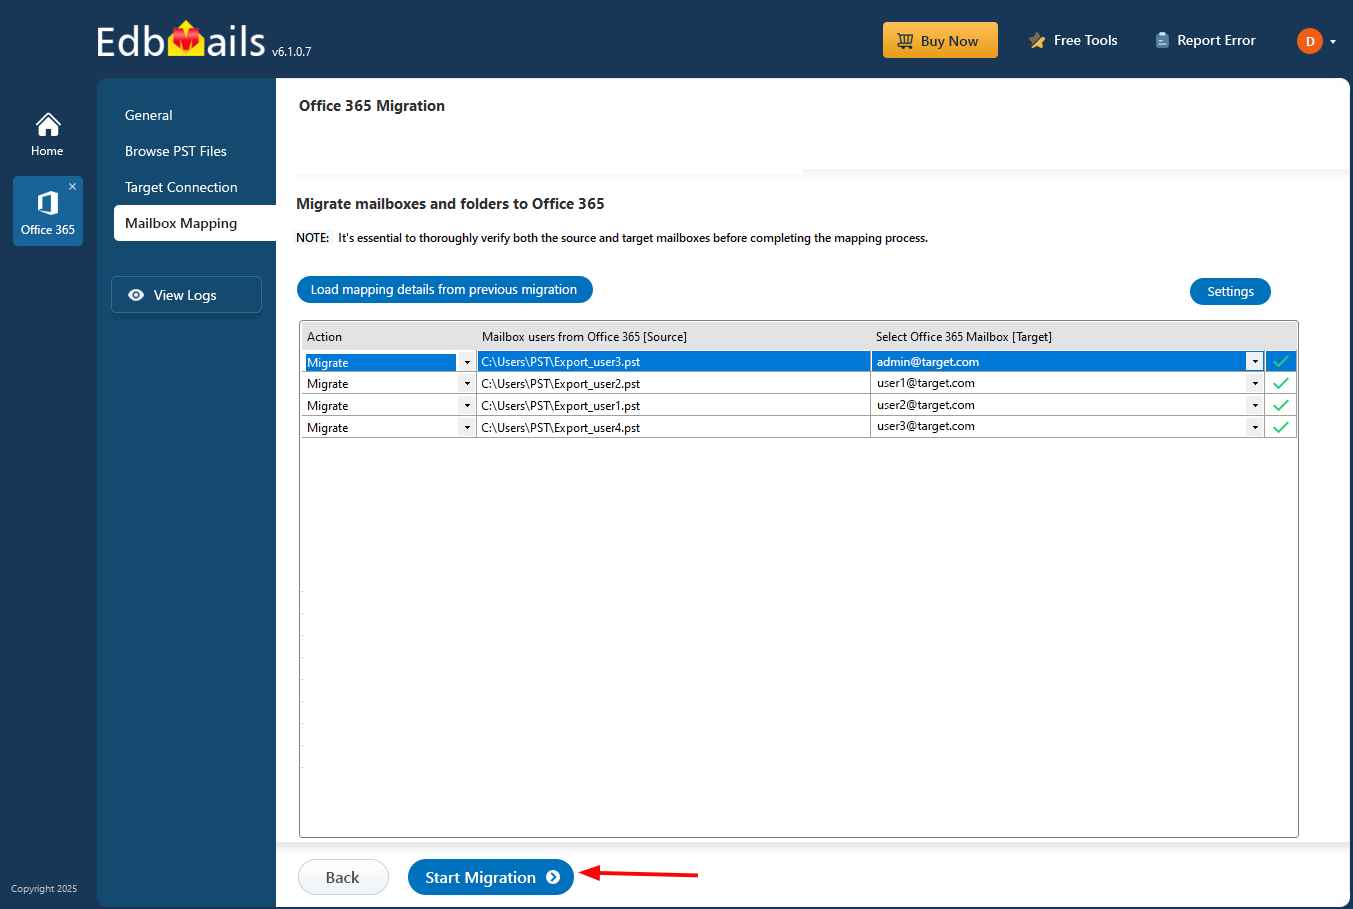Click the shopping cart Buy Now button
This screenshot has height=909, width=1353.
point(940,40)
